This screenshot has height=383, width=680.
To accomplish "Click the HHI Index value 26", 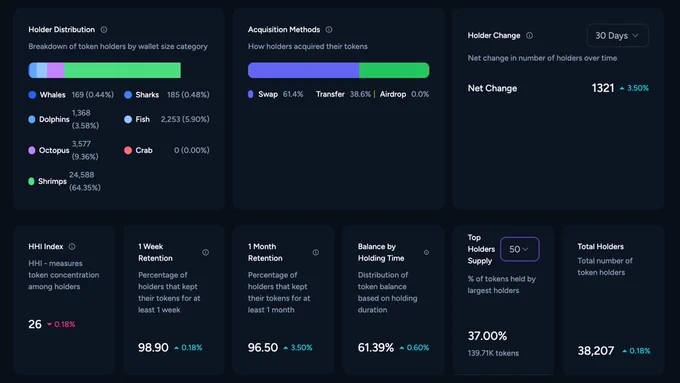I will (x=35, y=324).
